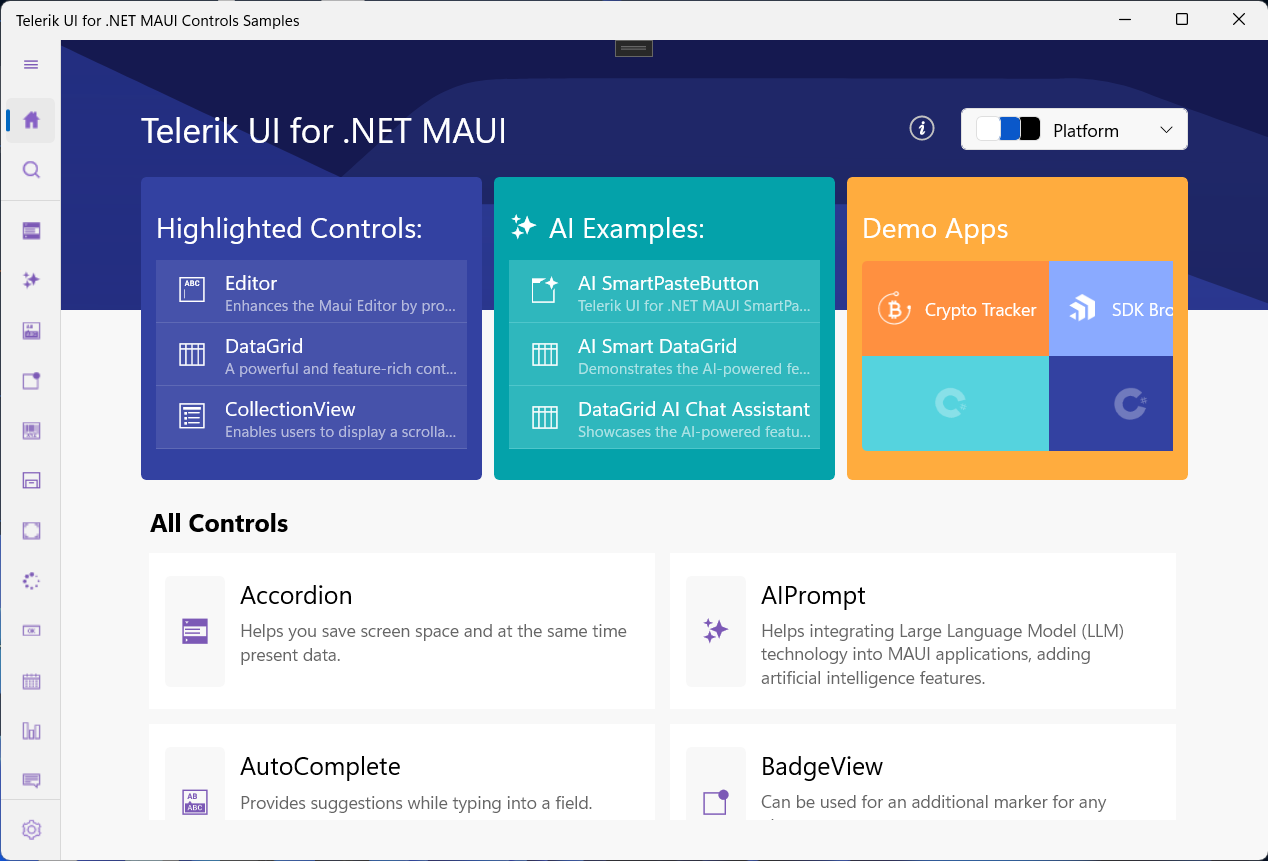Click the AI SmartPasteButton icon

pos(544,290)
